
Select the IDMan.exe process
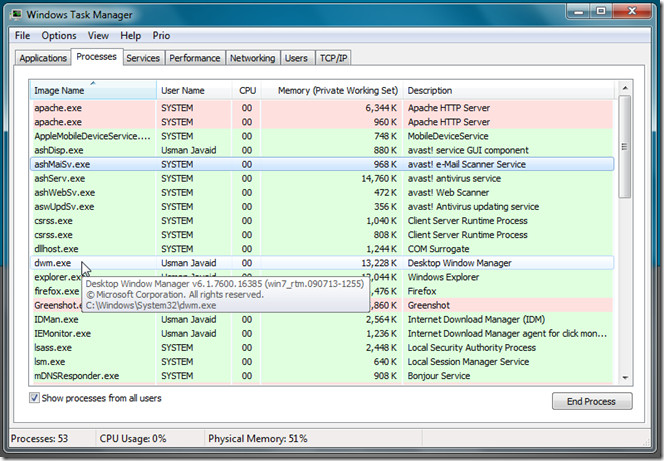tap(322, 320)
